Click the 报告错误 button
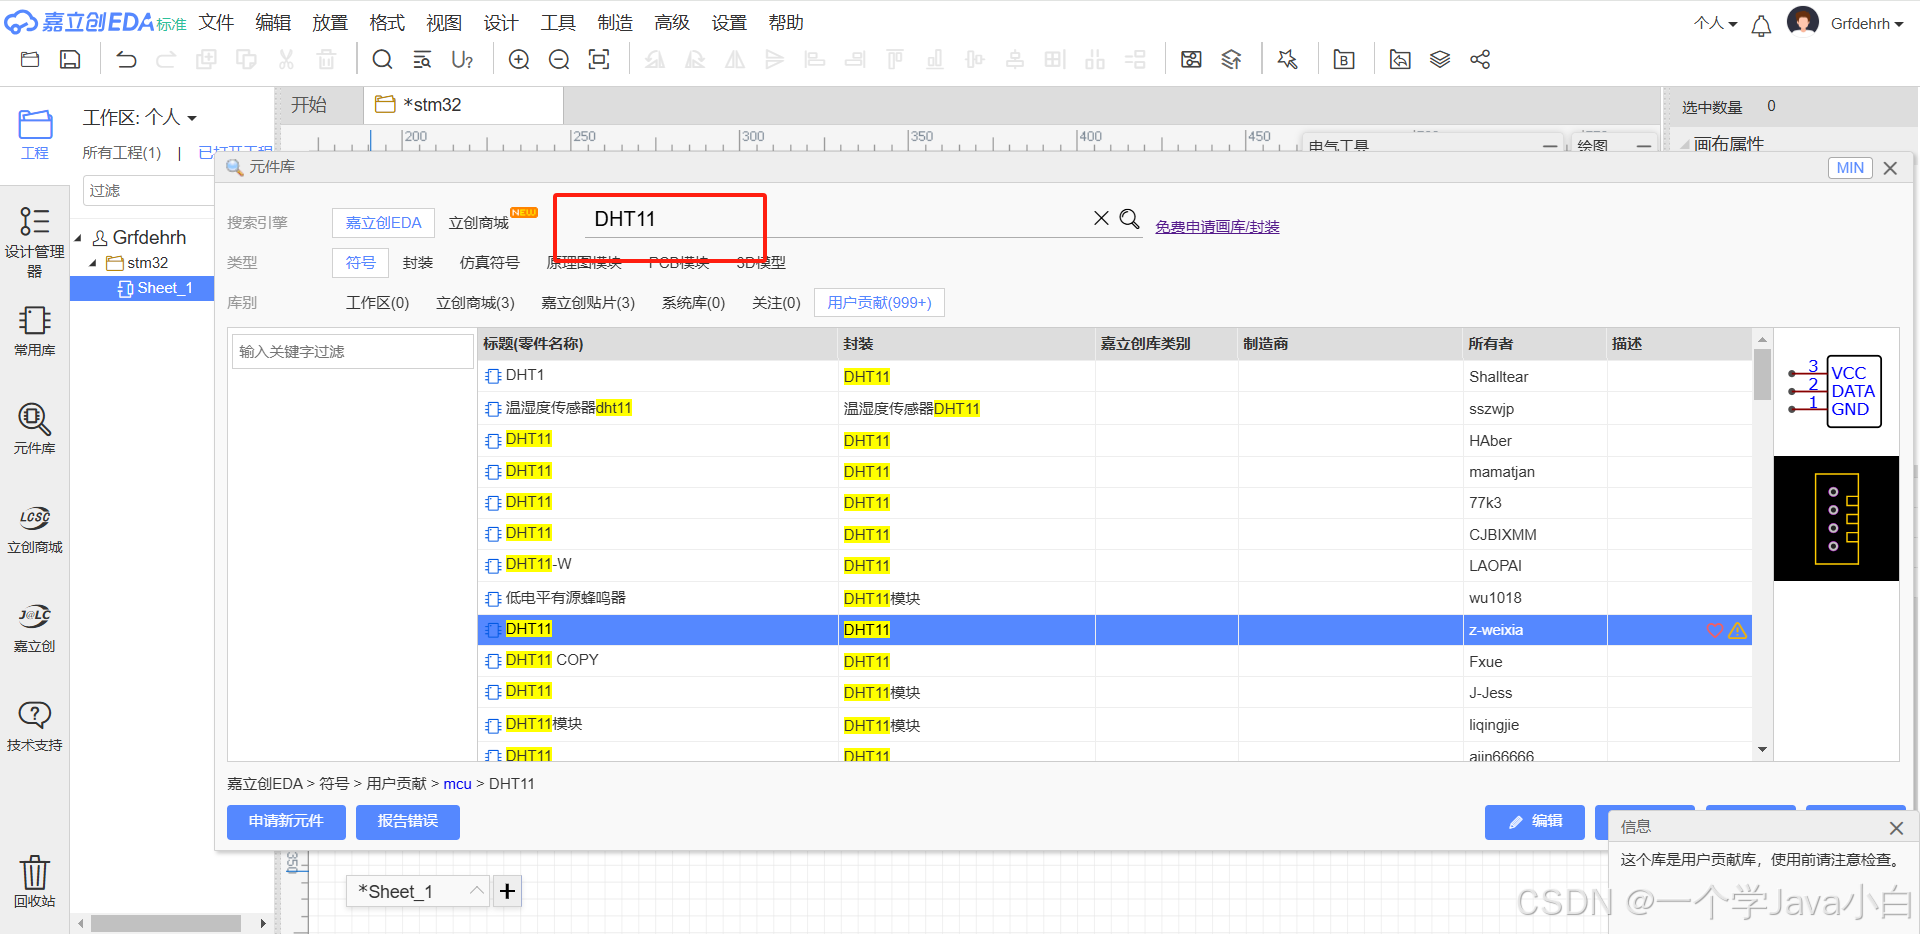 [408, 821]
